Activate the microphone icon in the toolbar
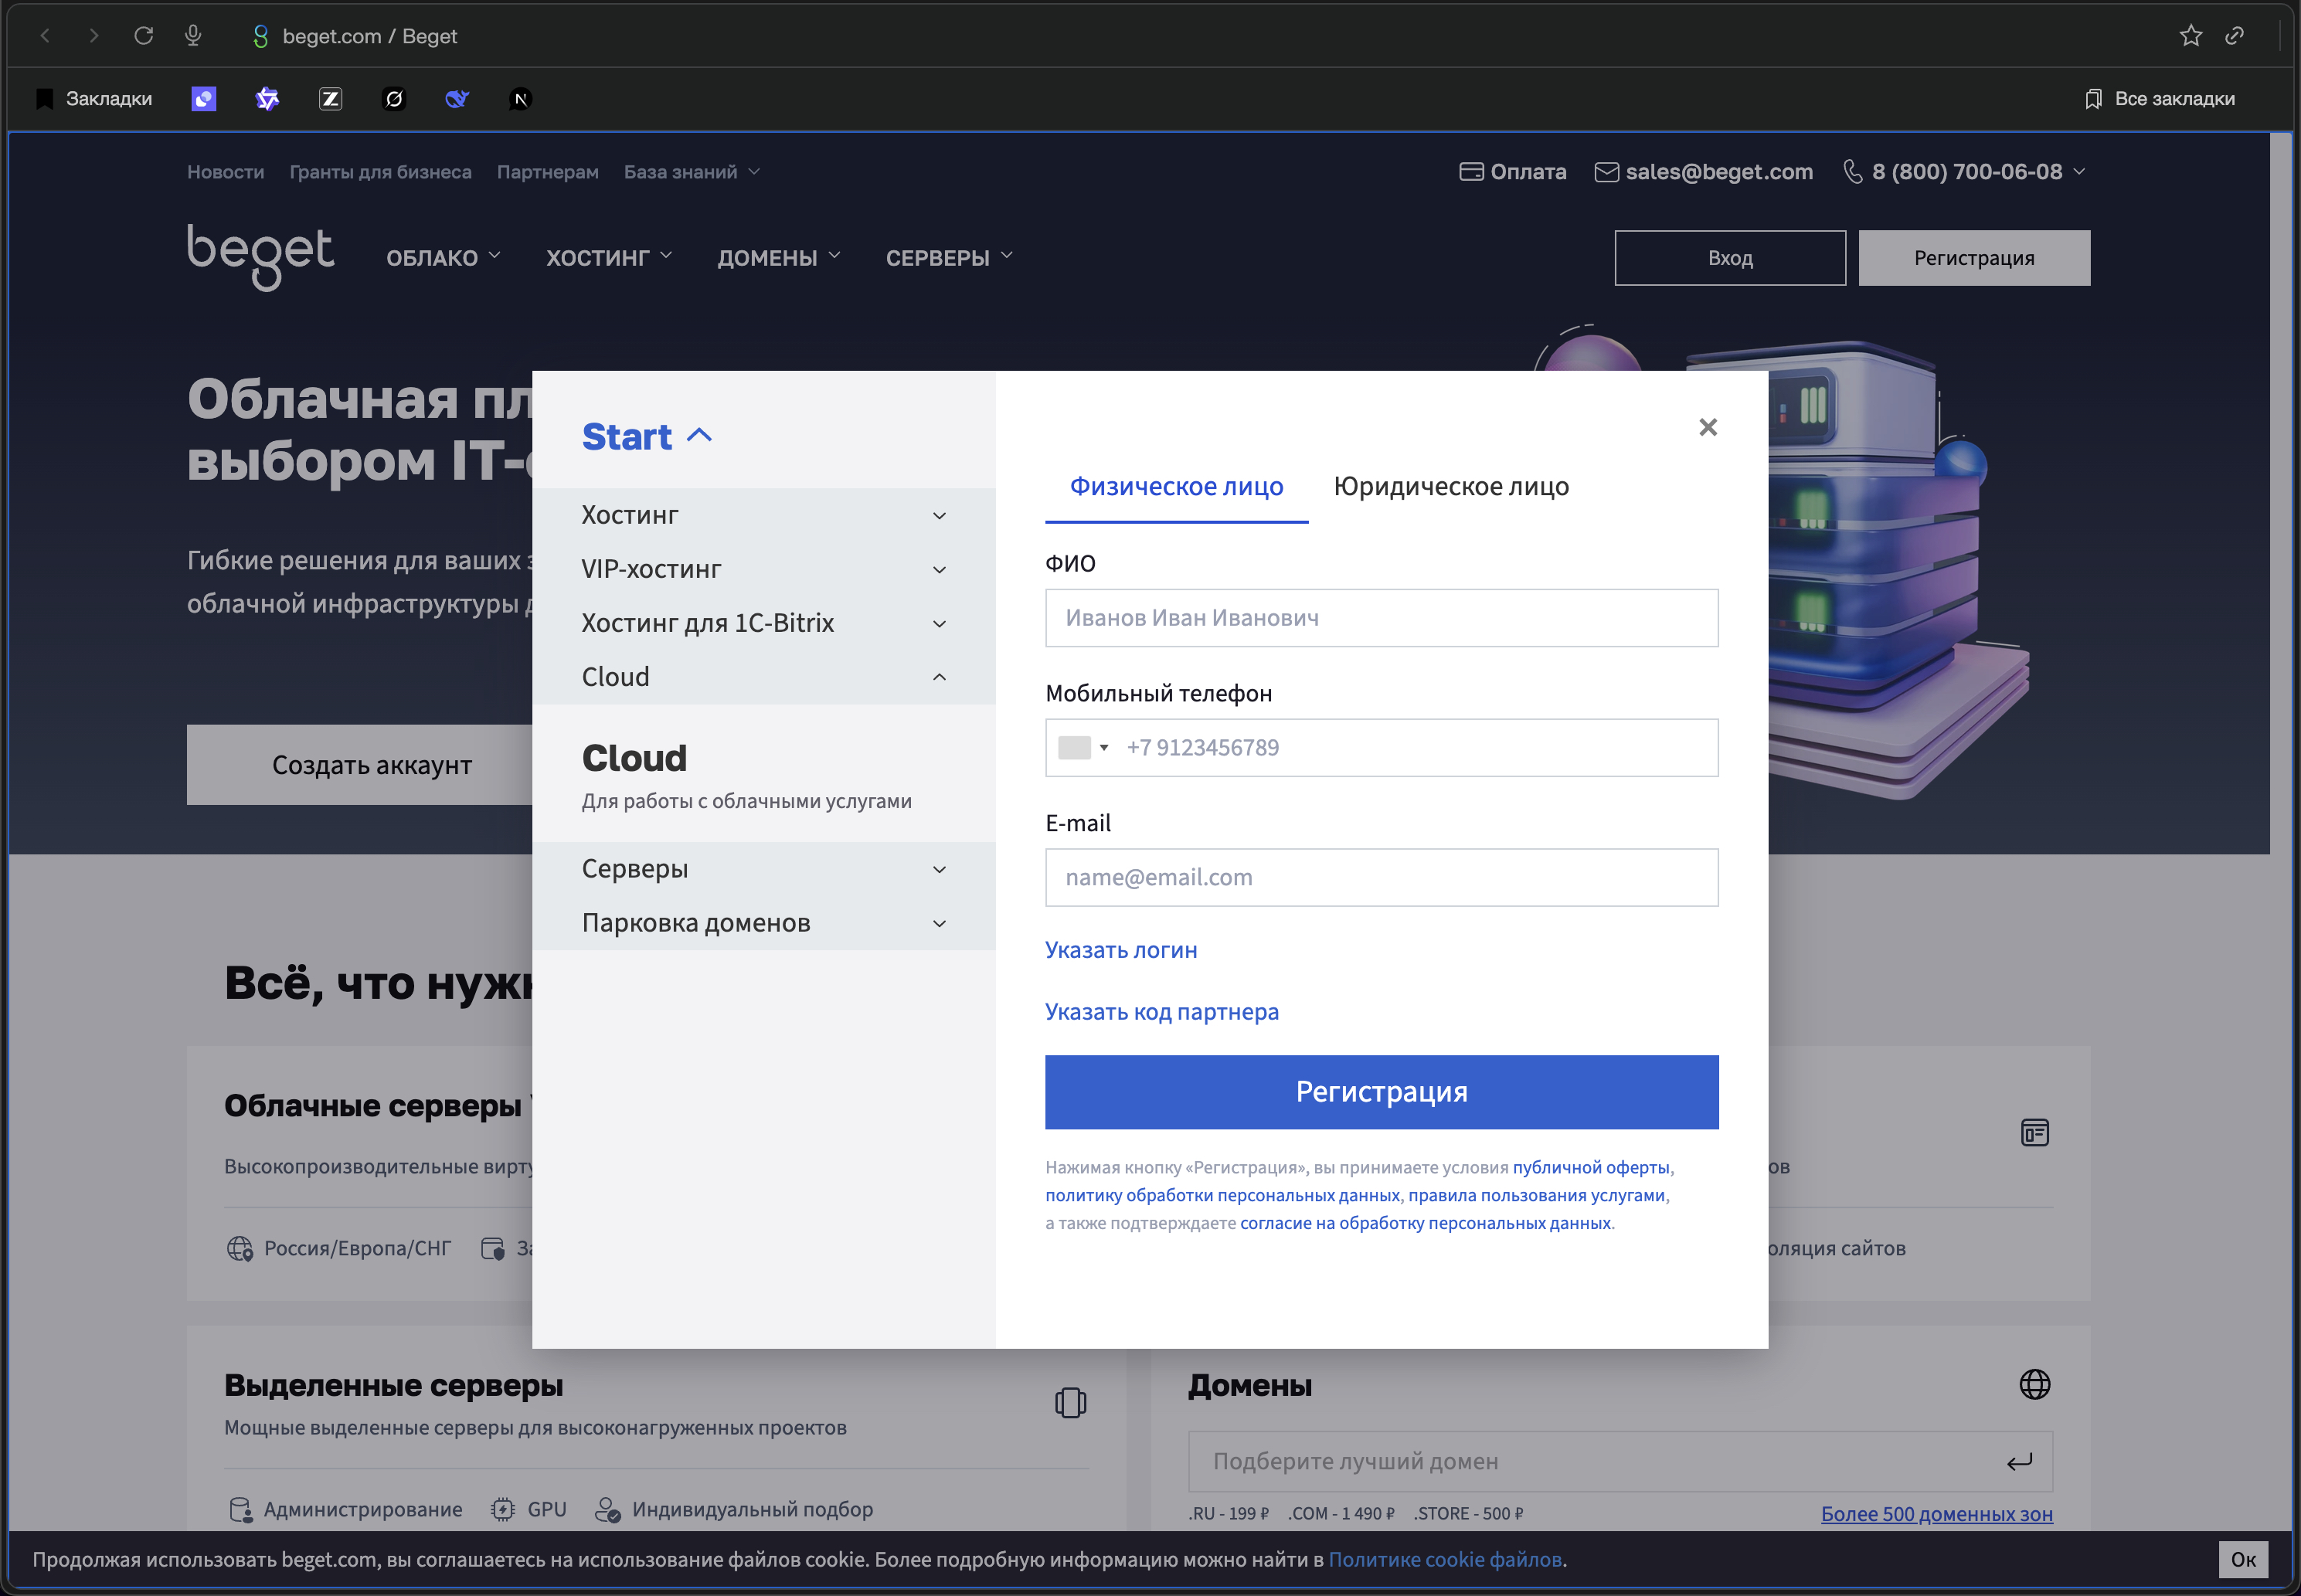The image size is (2301, 1596). pyautogui.click(x=194, y=36)
